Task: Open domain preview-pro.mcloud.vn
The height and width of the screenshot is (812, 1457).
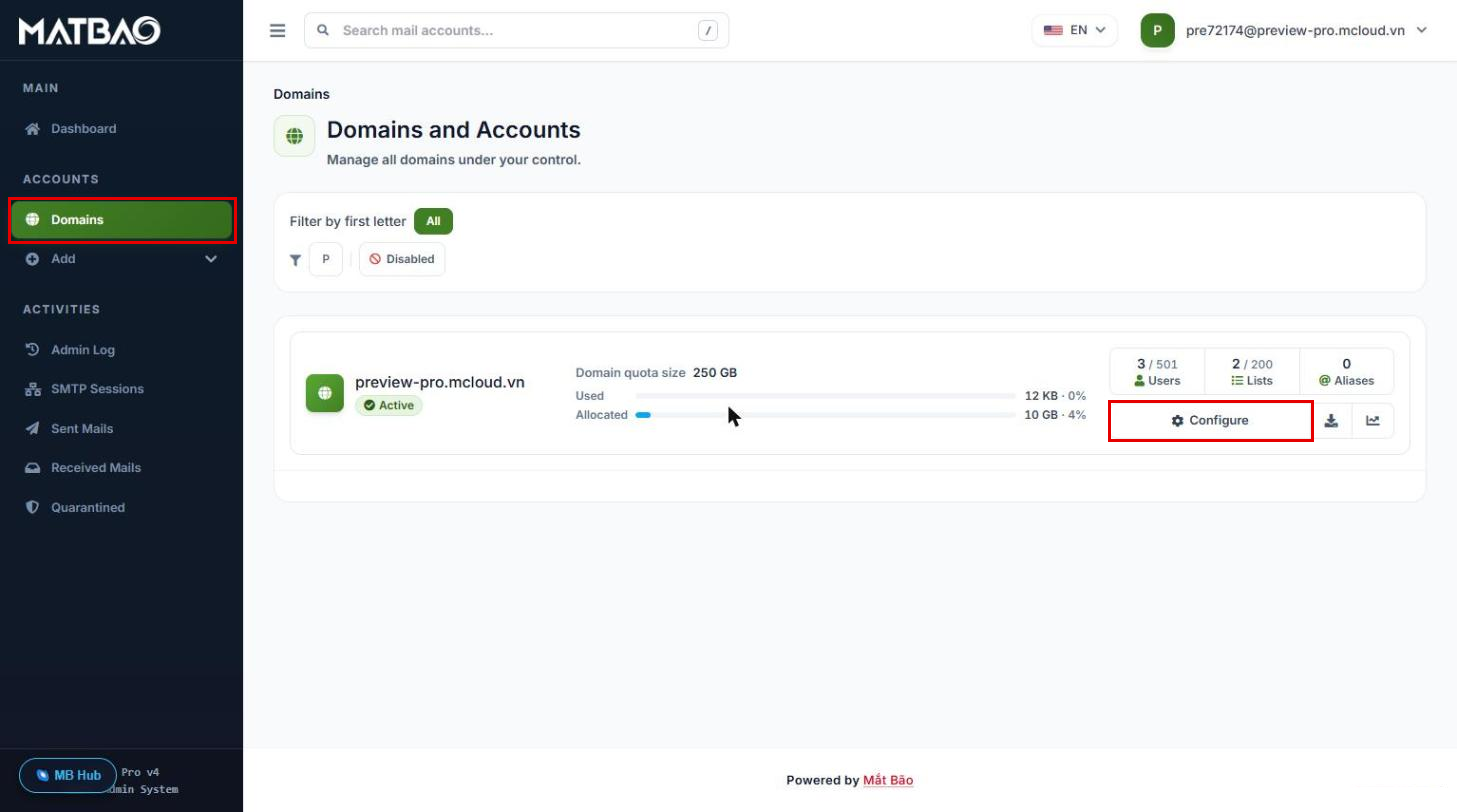Action: tap(440, 382)
